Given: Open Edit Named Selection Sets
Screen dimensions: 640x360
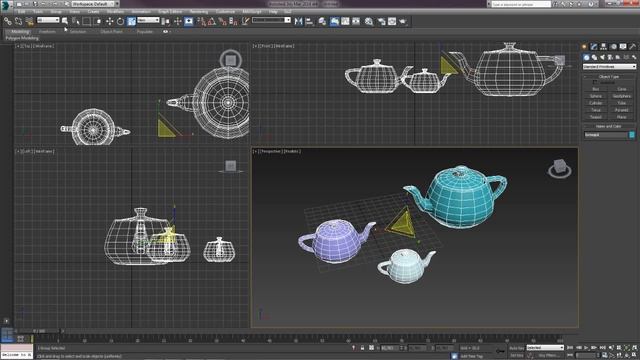Looking at the screenshot, I should tap(245, 21).
